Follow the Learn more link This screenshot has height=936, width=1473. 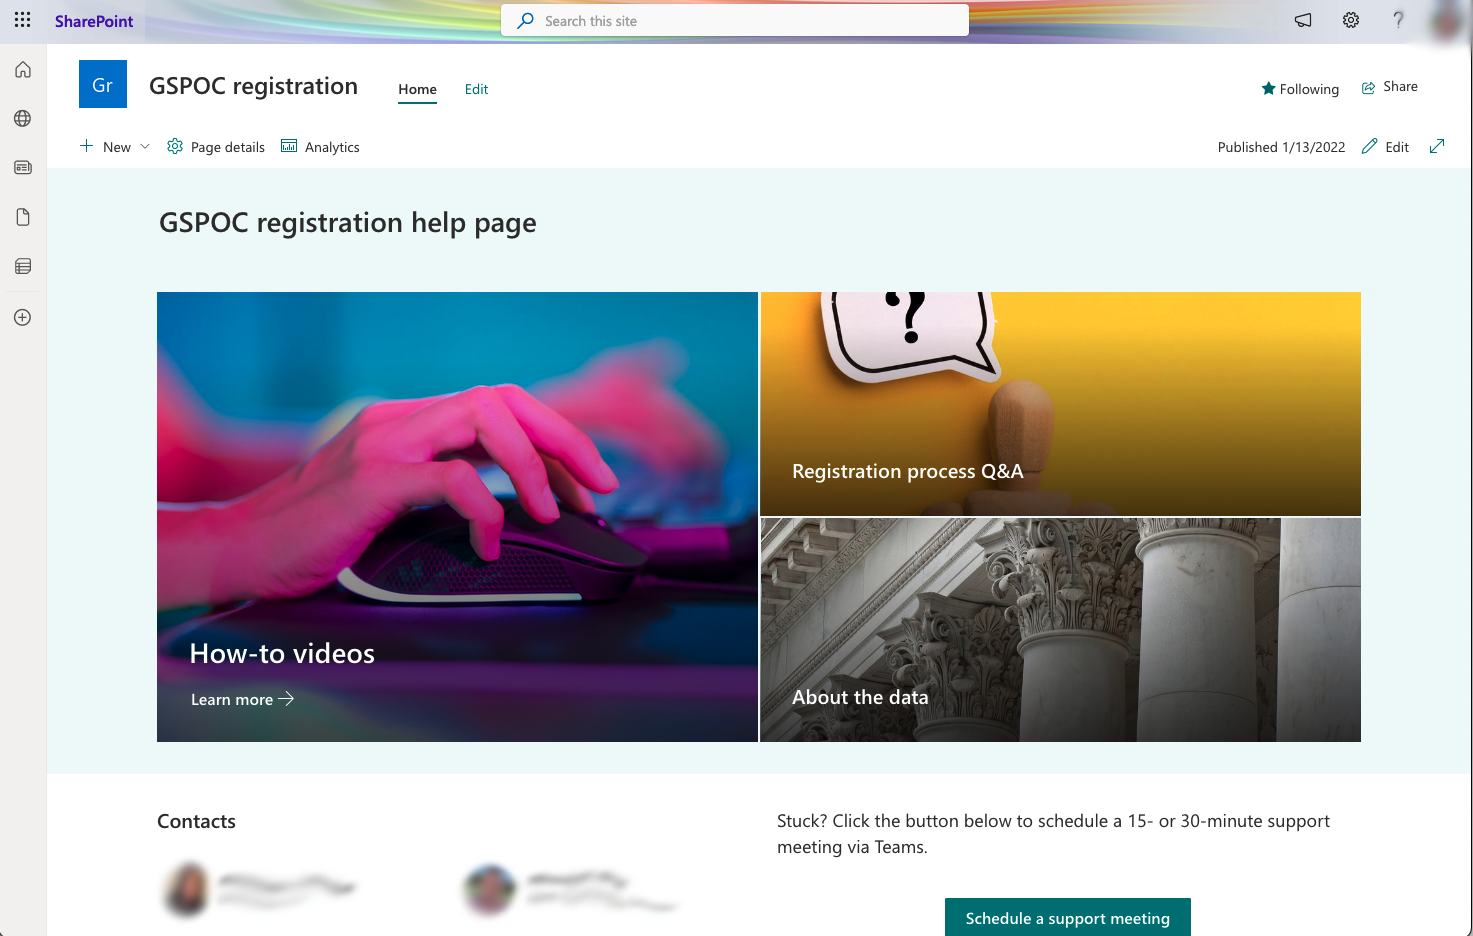(242, 699)
